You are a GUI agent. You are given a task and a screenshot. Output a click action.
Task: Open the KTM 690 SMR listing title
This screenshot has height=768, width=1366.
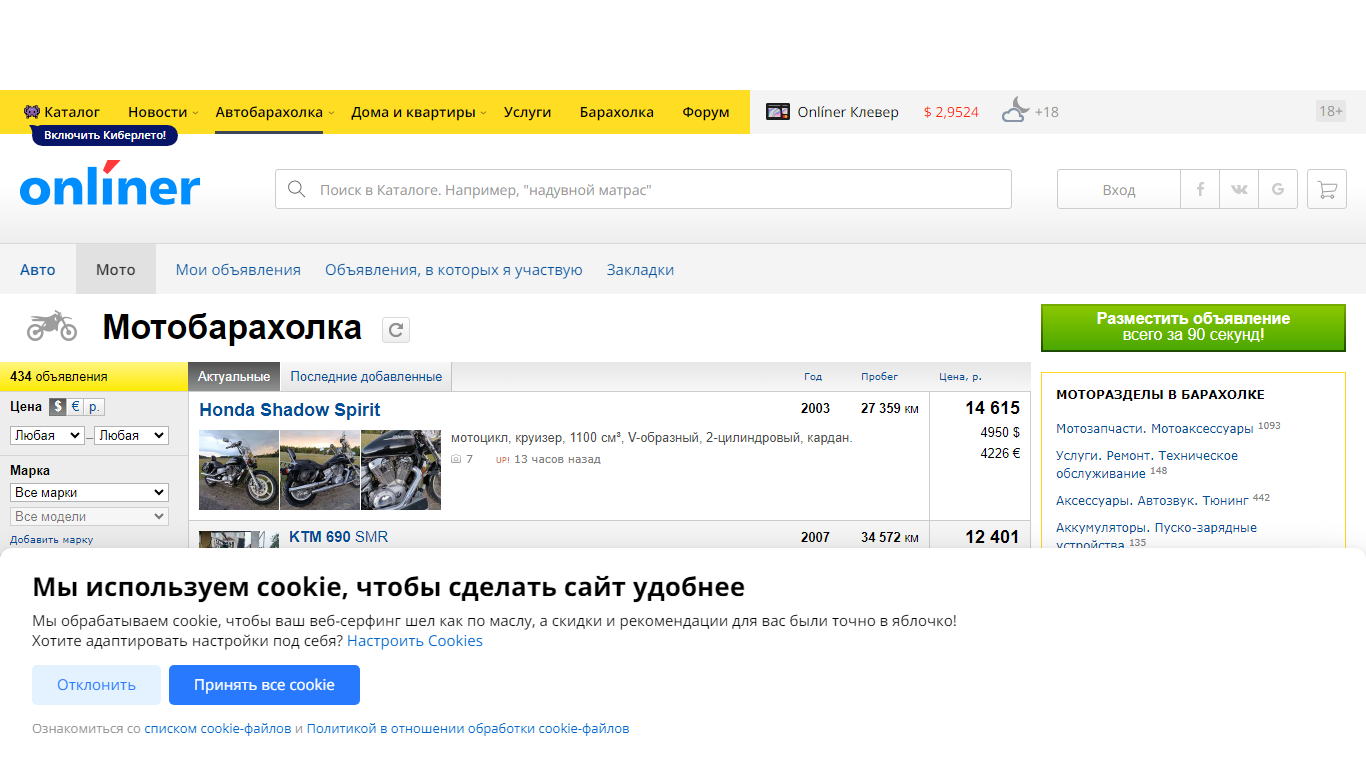tap(338, 537)
